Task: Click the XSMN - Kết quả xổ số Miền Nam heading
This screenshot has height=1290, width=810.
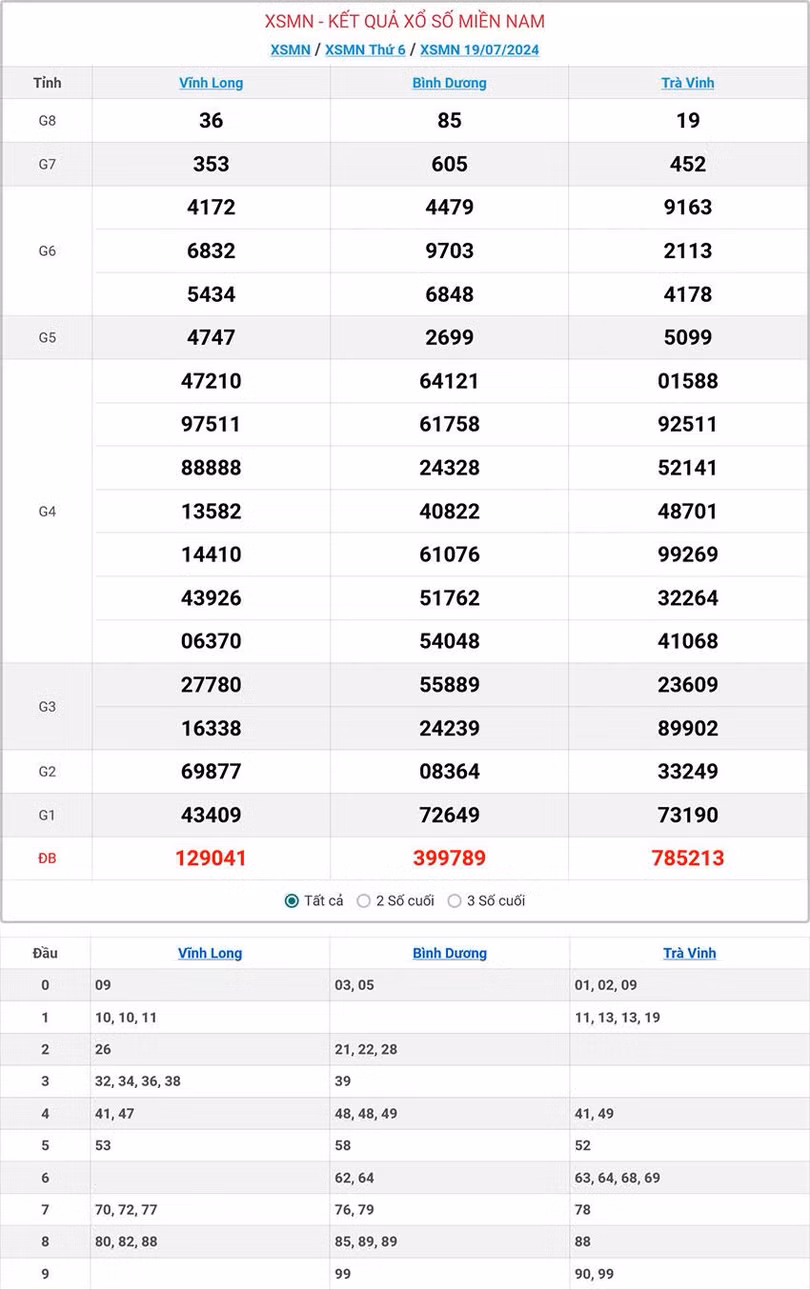Action: pos(405,21)
